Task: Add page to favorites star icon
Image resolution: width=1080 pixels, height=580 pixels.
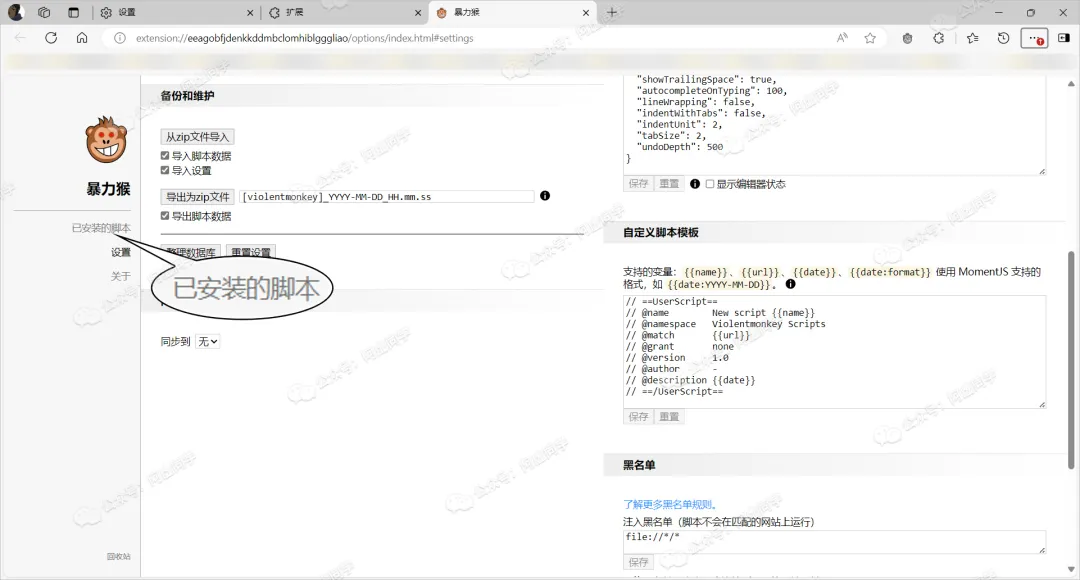Action: (x=870, y=38)
